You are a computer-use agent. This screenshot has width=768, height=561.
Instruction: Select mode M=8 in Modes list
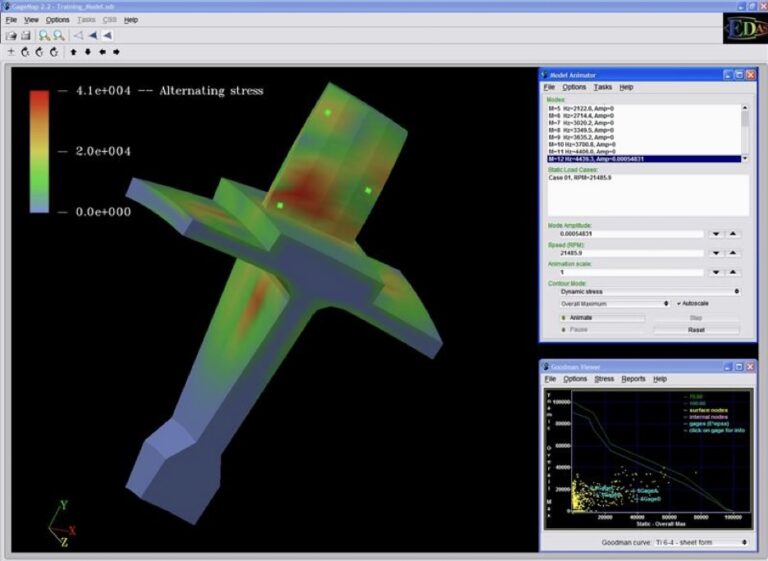pos(644,130)
